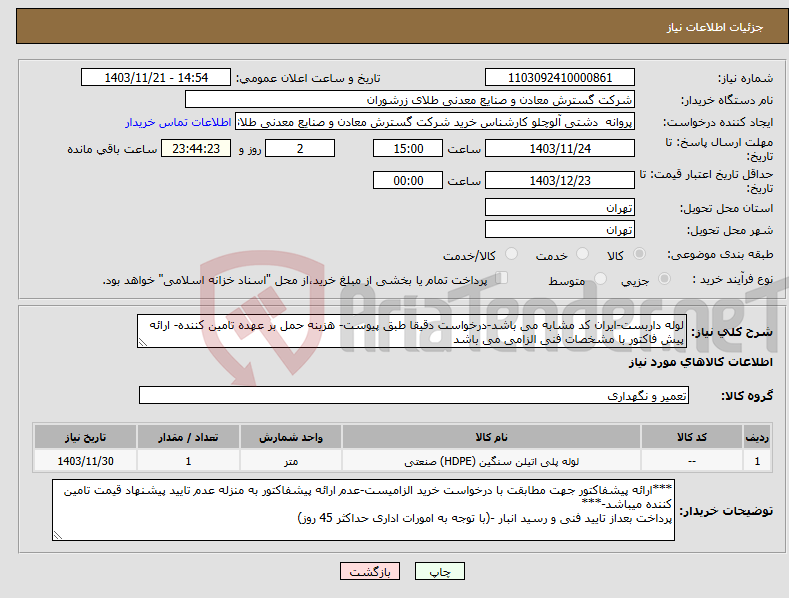Click the deadline time field 15:00
This screenshot has width=789, height=598.
[408, 148]
